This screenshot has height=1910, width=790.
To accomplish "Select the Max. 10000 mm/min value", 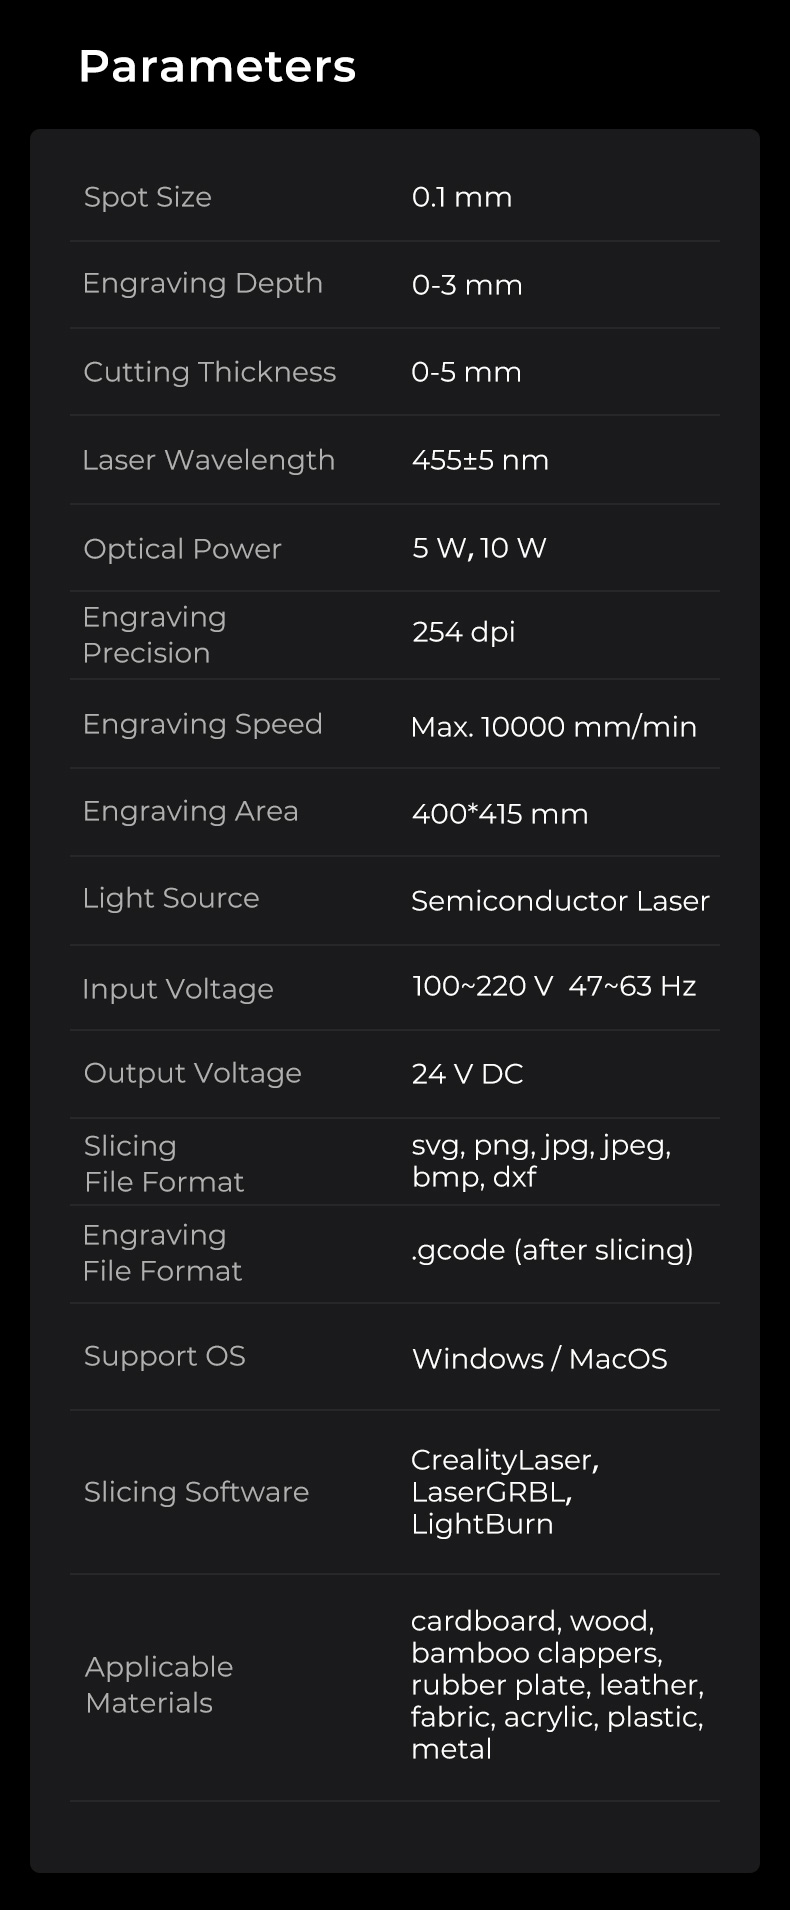I will (x=553, y=727).
